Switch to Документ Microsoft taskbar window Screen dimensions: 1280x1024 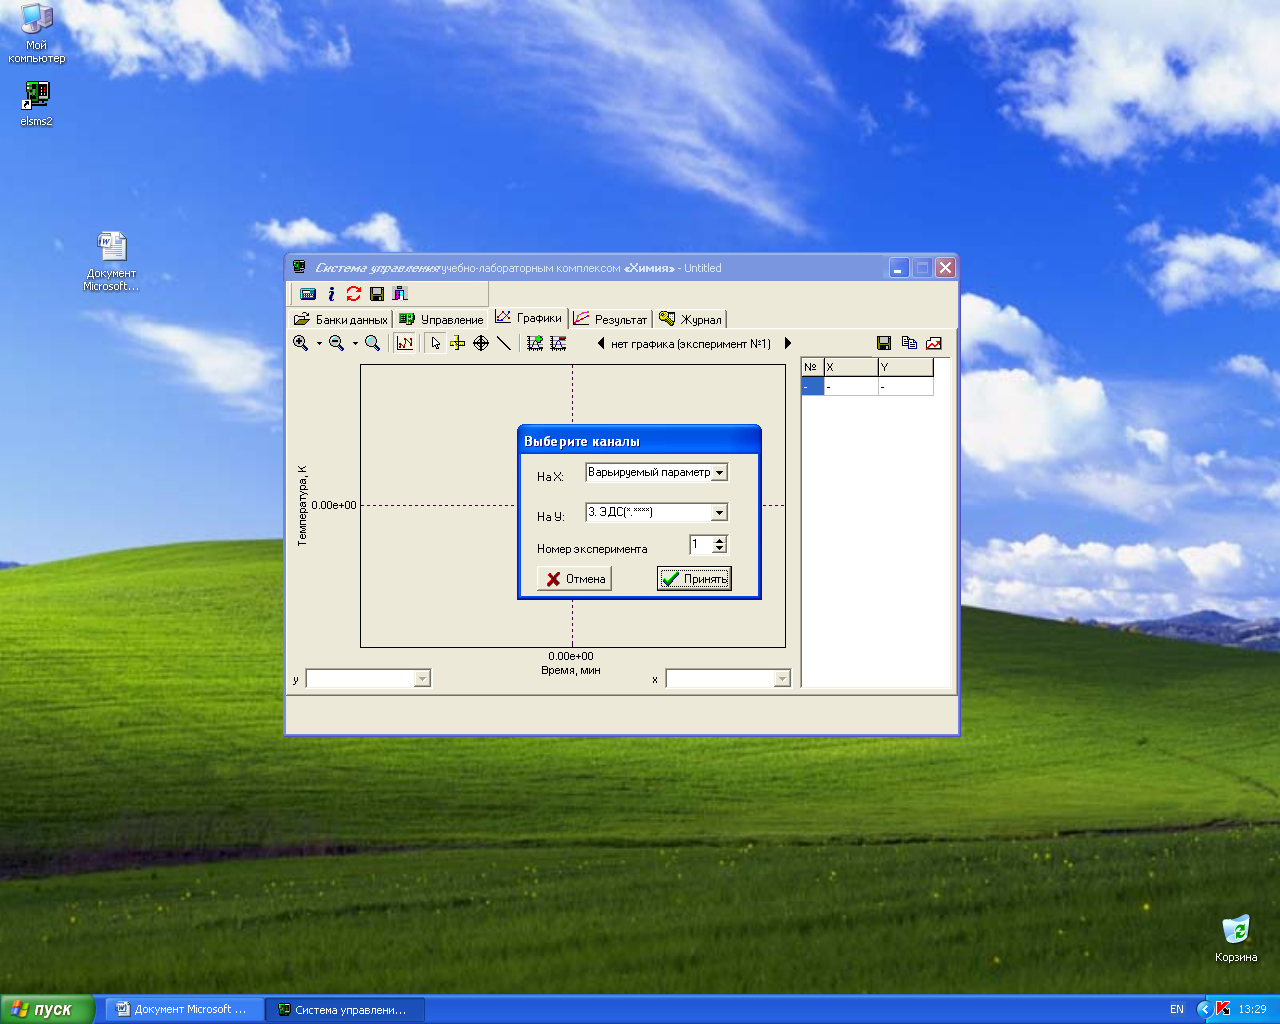[184, 1010]
